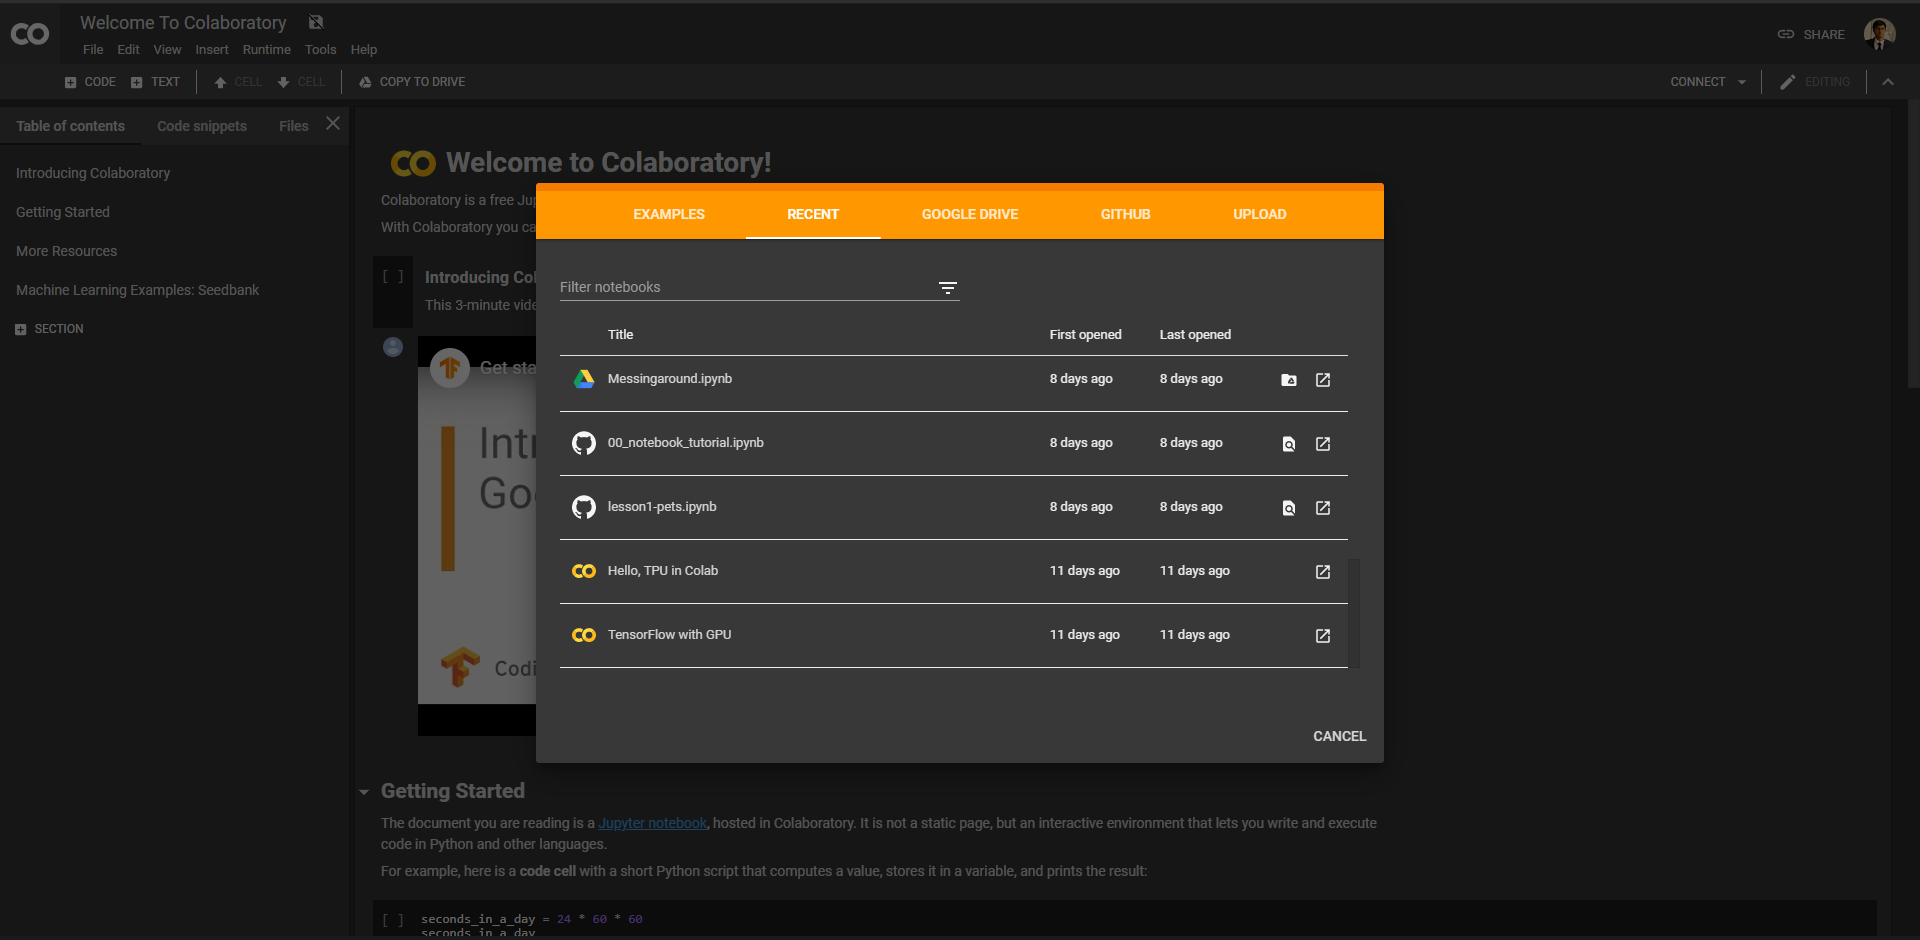
Task: Add a TEXT cell
Action: [x=155, y=82]
